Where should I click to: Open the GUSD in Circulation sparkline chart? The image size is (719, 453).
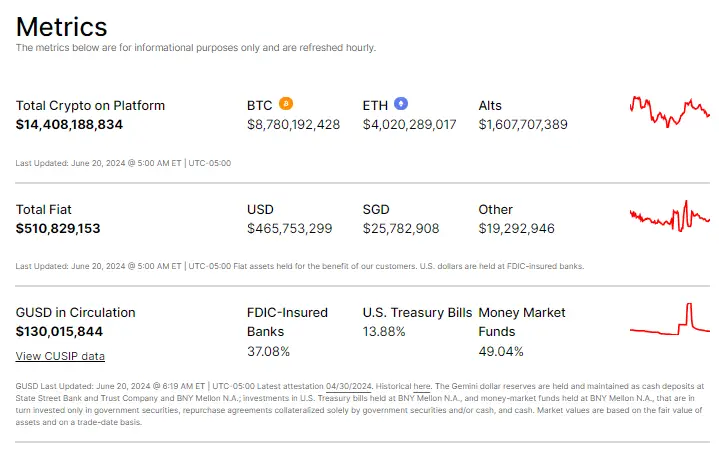pyautogui.click(x=670, y=319)
